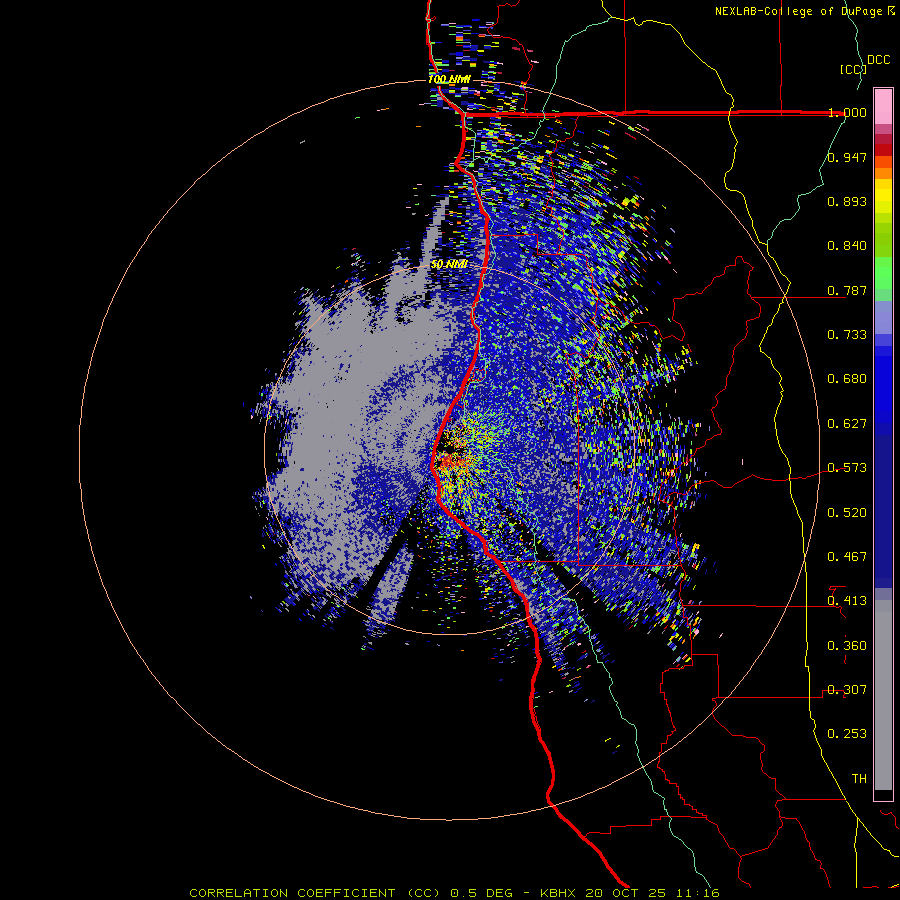Click the 11:16 timestamp in caption
900x900 pixels.
(698, 893)
